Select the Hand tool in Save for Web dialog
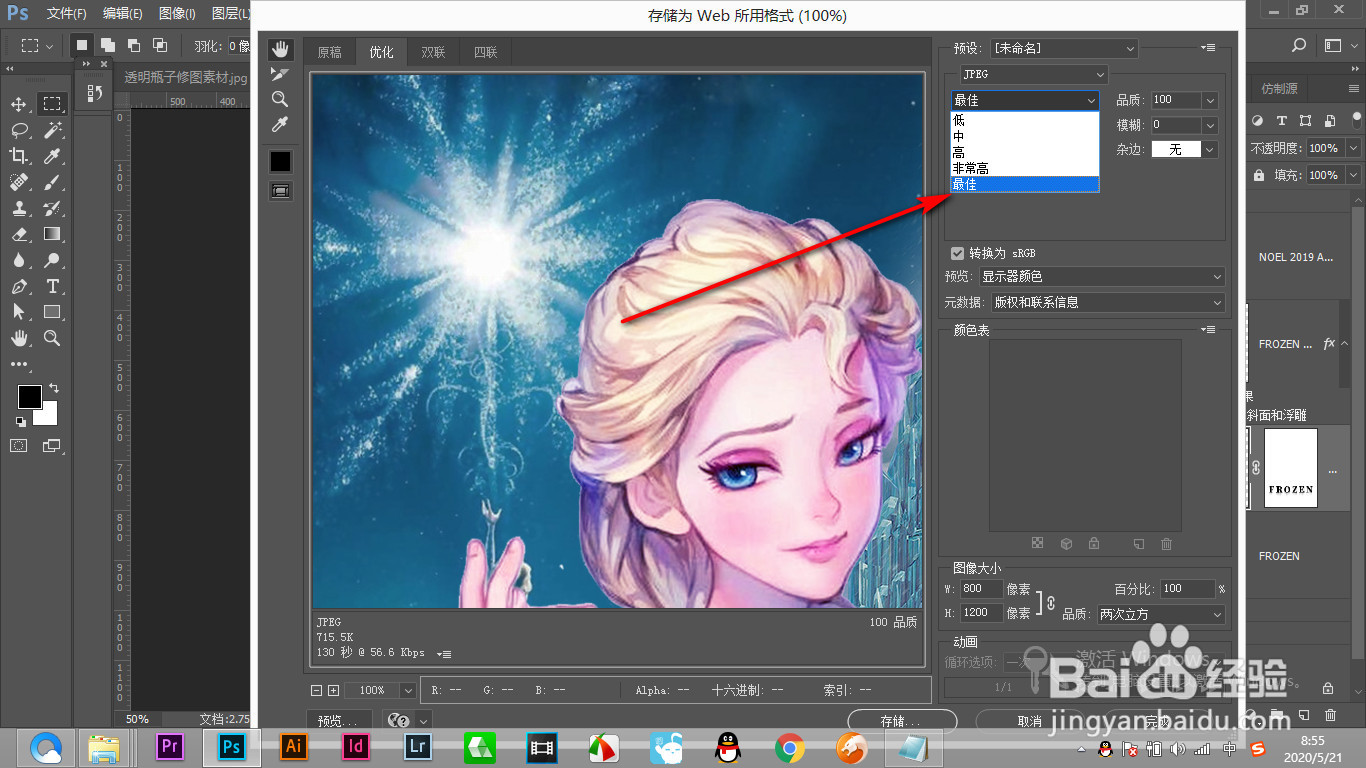1366x768 pixels. click(x=280, y=49)
